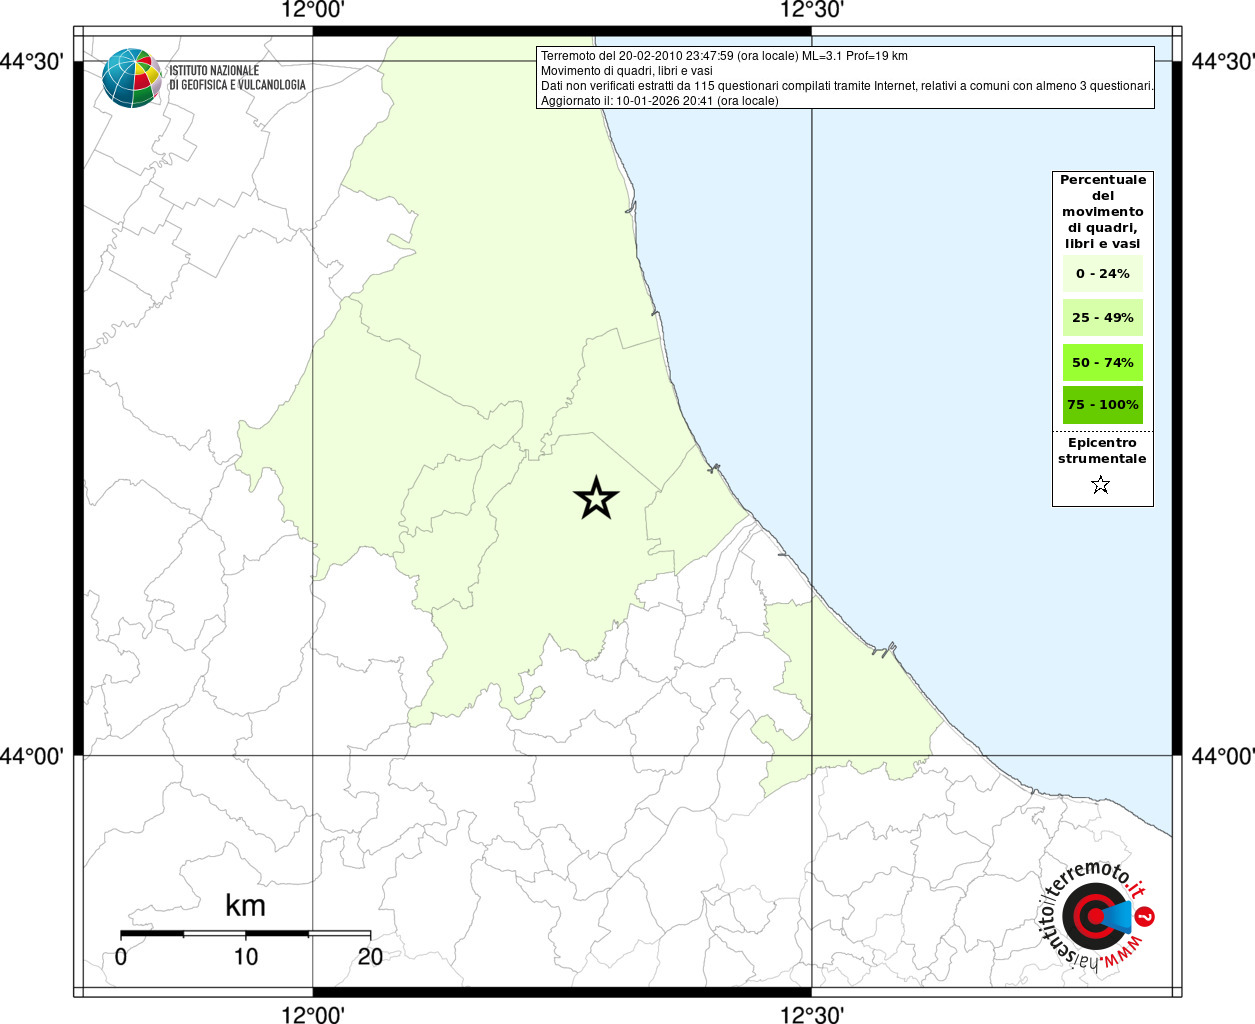Screen dimensions: 1255x1024
Task: Click the right 44°30' latitude label
Action: [1223, 62]
